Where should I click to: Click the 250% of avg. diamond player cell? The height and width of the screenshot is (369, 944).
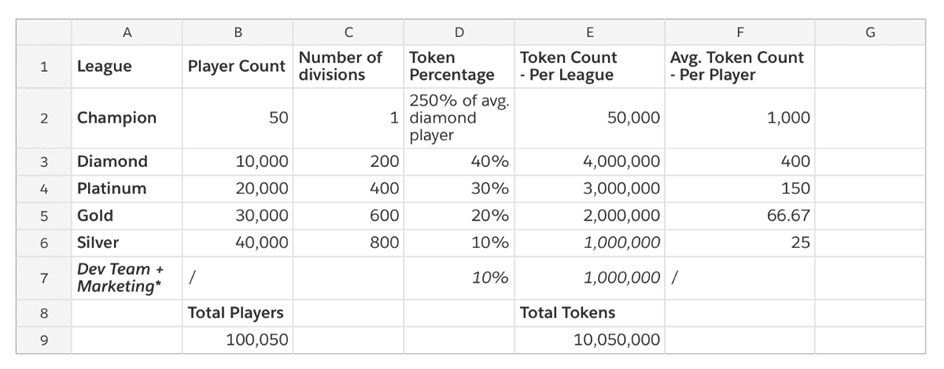tap(459, 118)
